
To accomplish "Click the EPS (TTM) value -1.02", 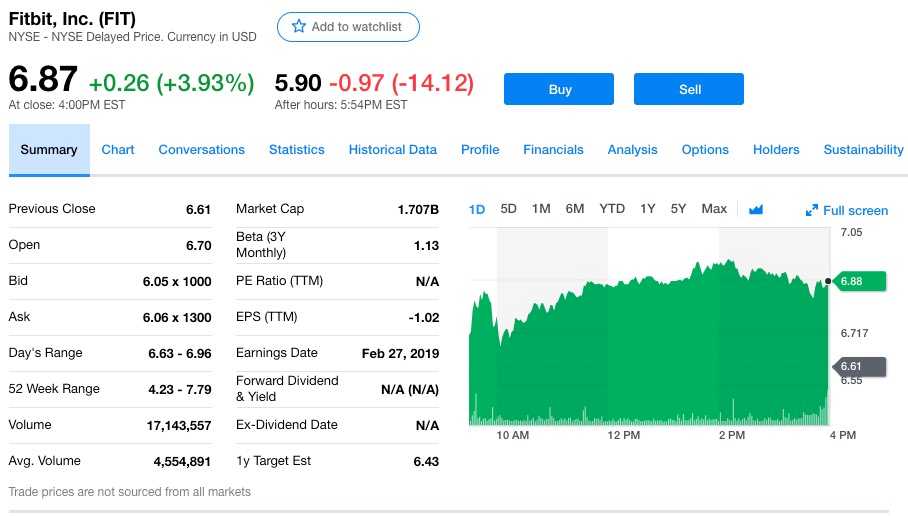I will click(x=423, y=317).
